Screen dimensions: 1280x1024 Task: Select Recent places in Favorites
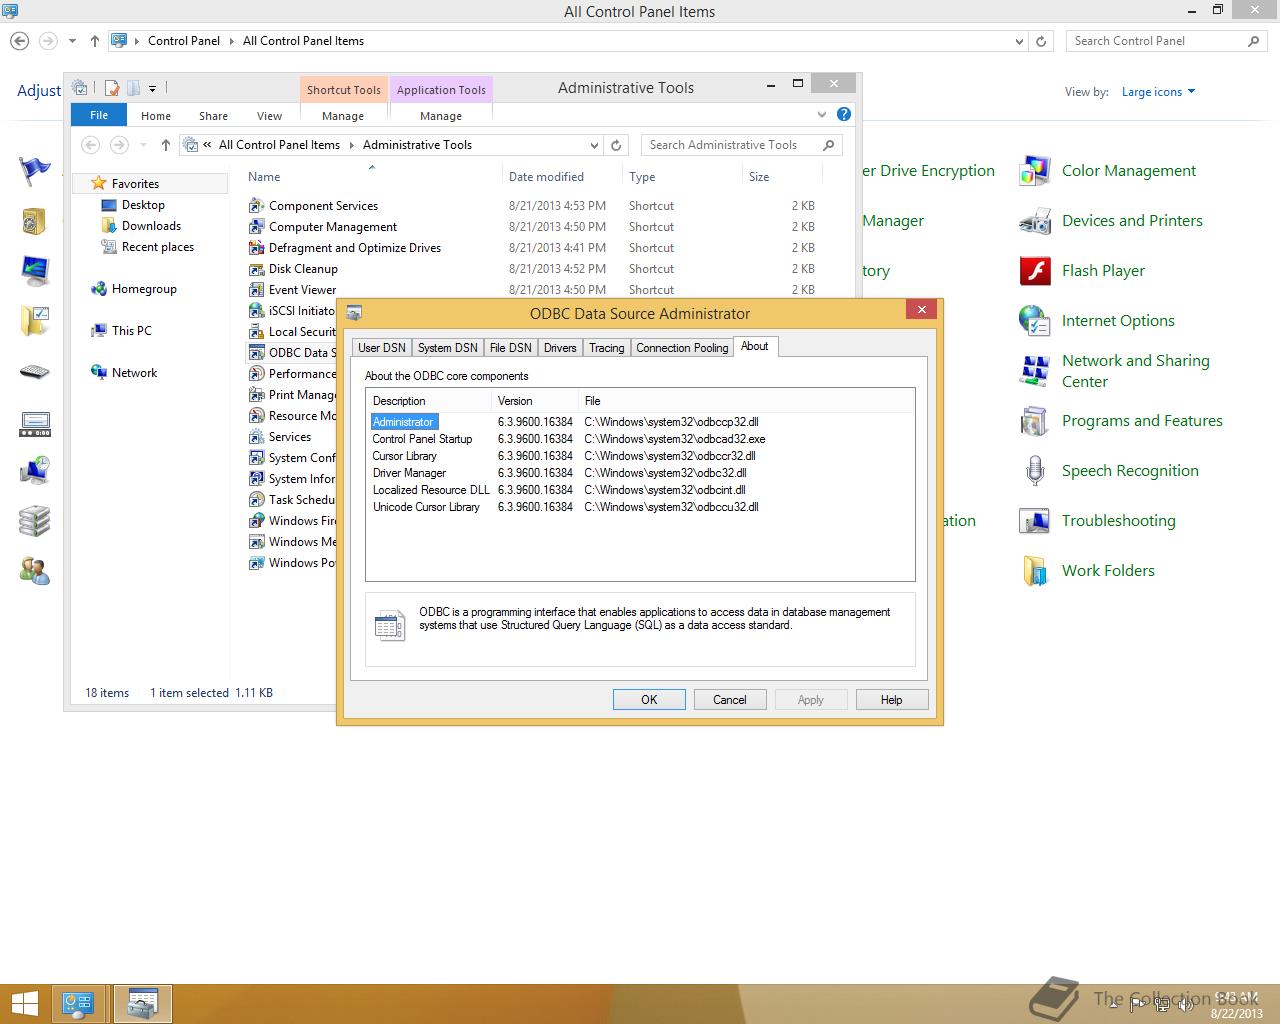pos(158,247)
